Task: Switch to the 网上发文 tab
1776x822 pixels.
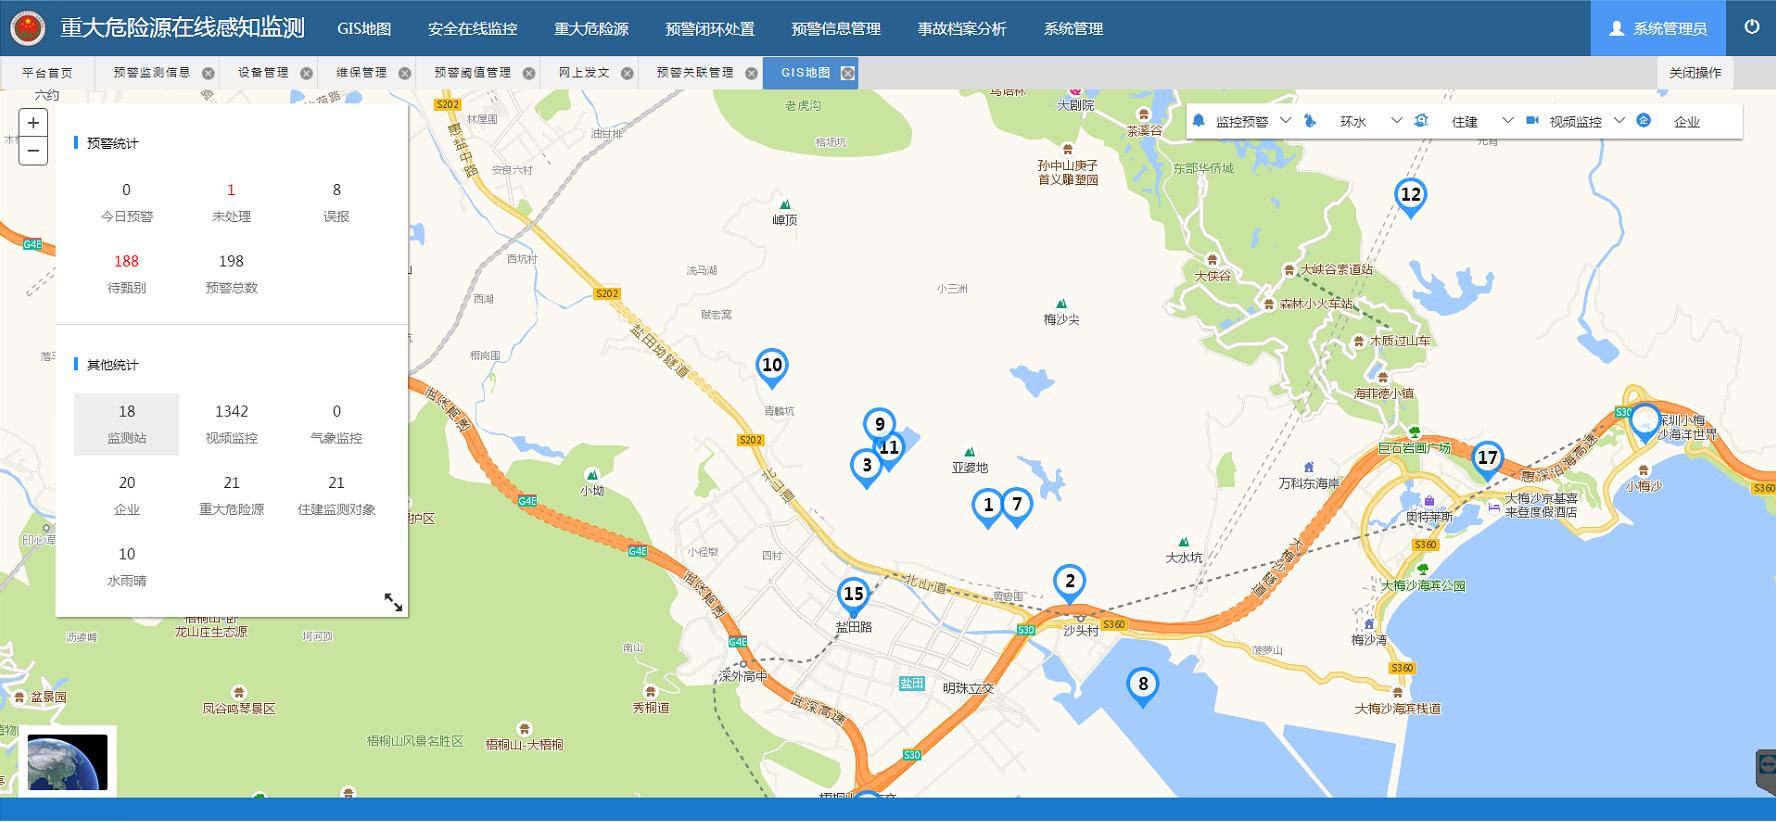Action: [584, 73]
